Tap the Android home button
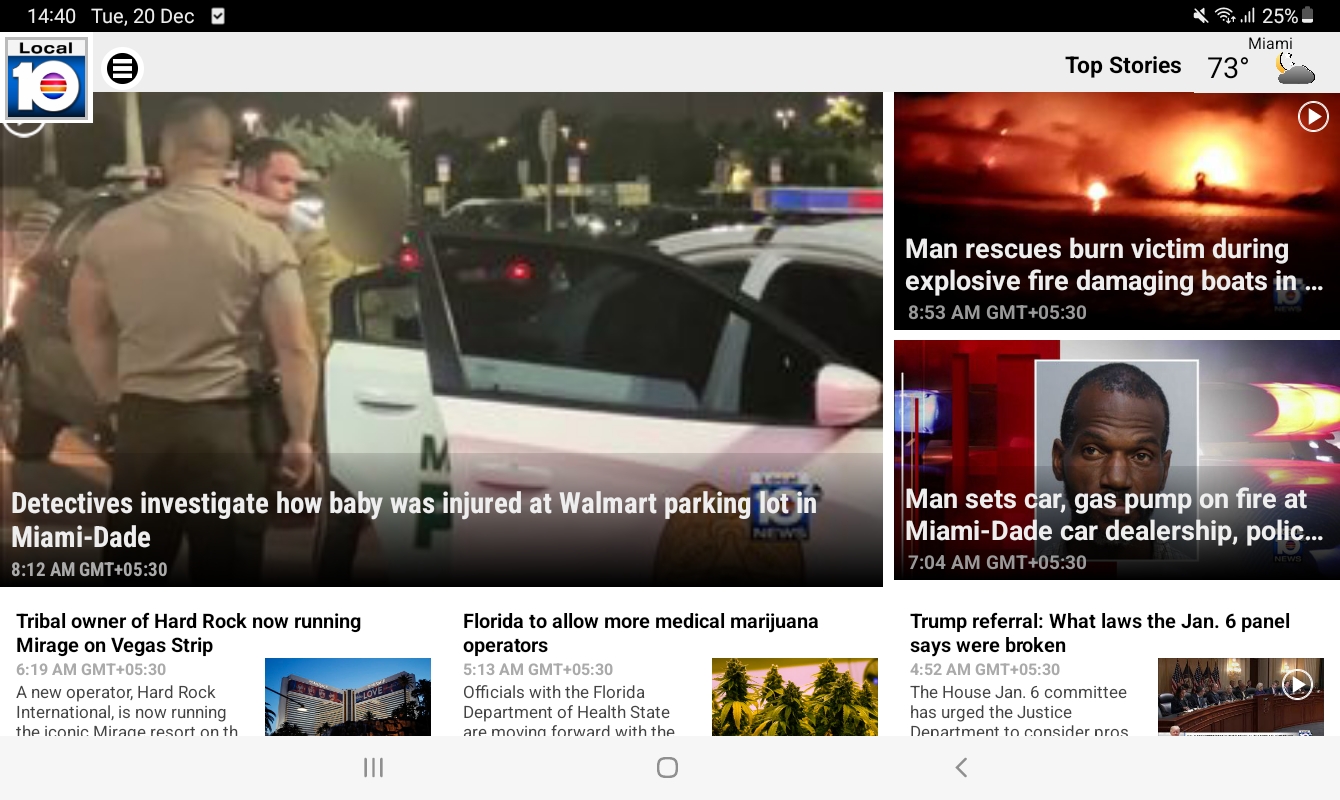Screen dimensions: 1340x800 [x=667, y=767]
